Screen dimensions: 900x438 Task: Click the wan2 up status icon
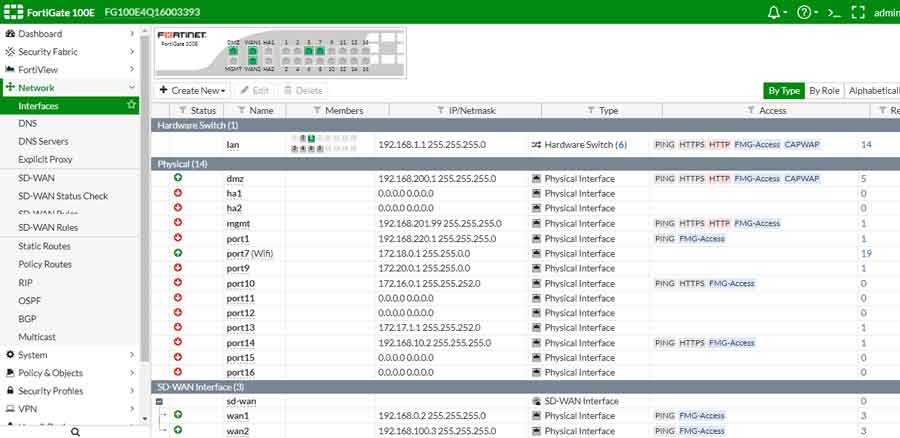pos(178,429)
